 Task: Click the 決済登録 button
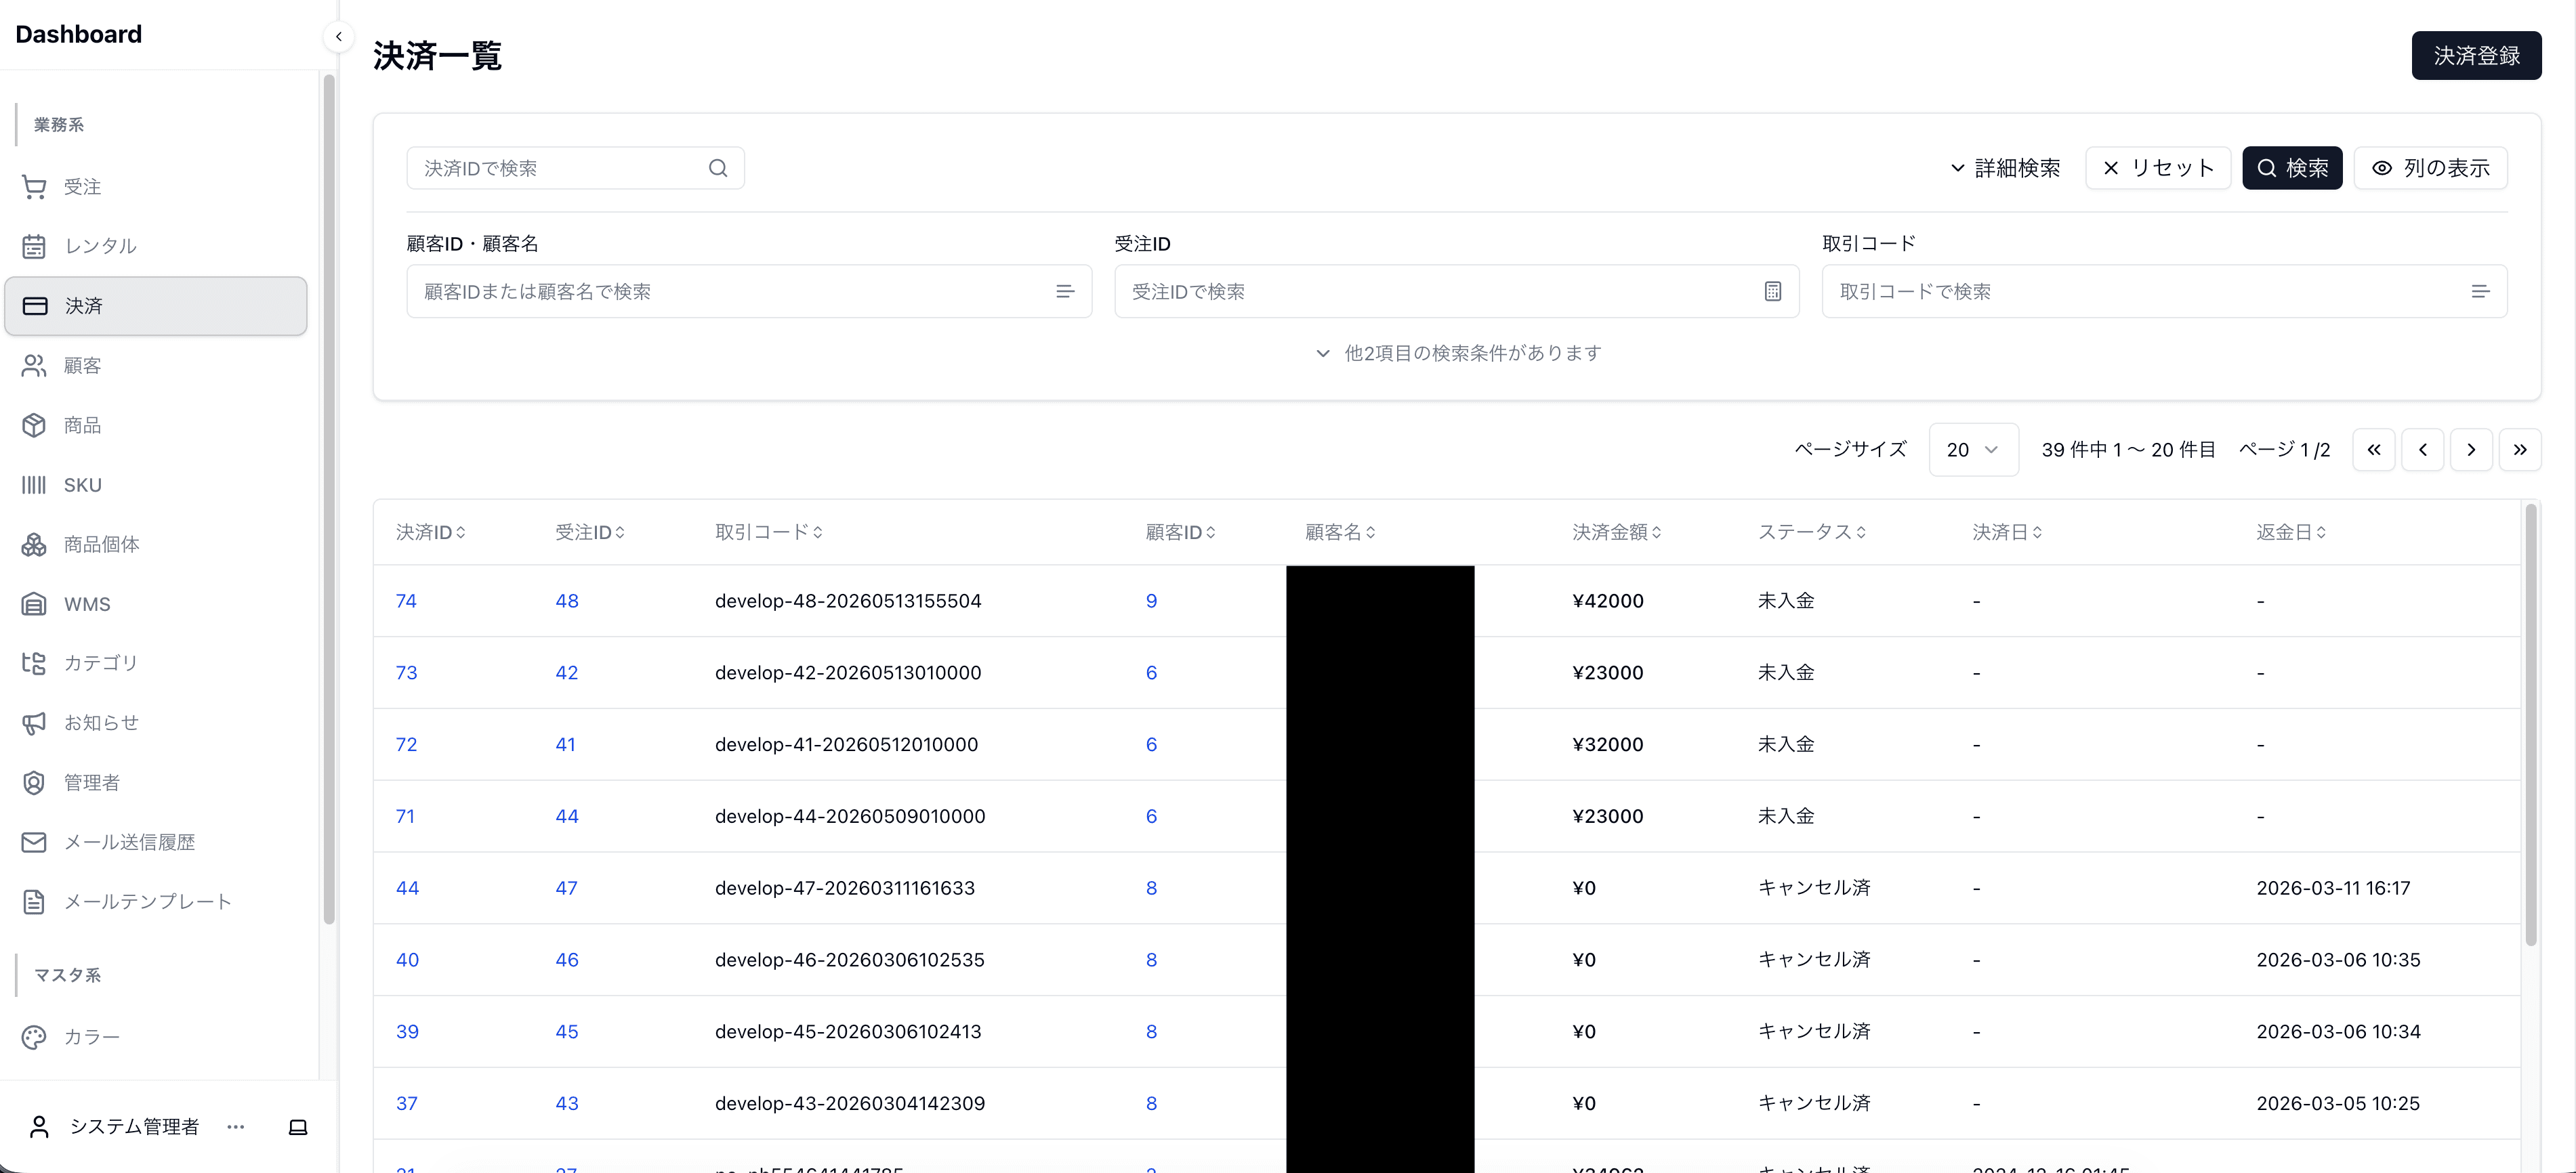(x=2476, y=56)
